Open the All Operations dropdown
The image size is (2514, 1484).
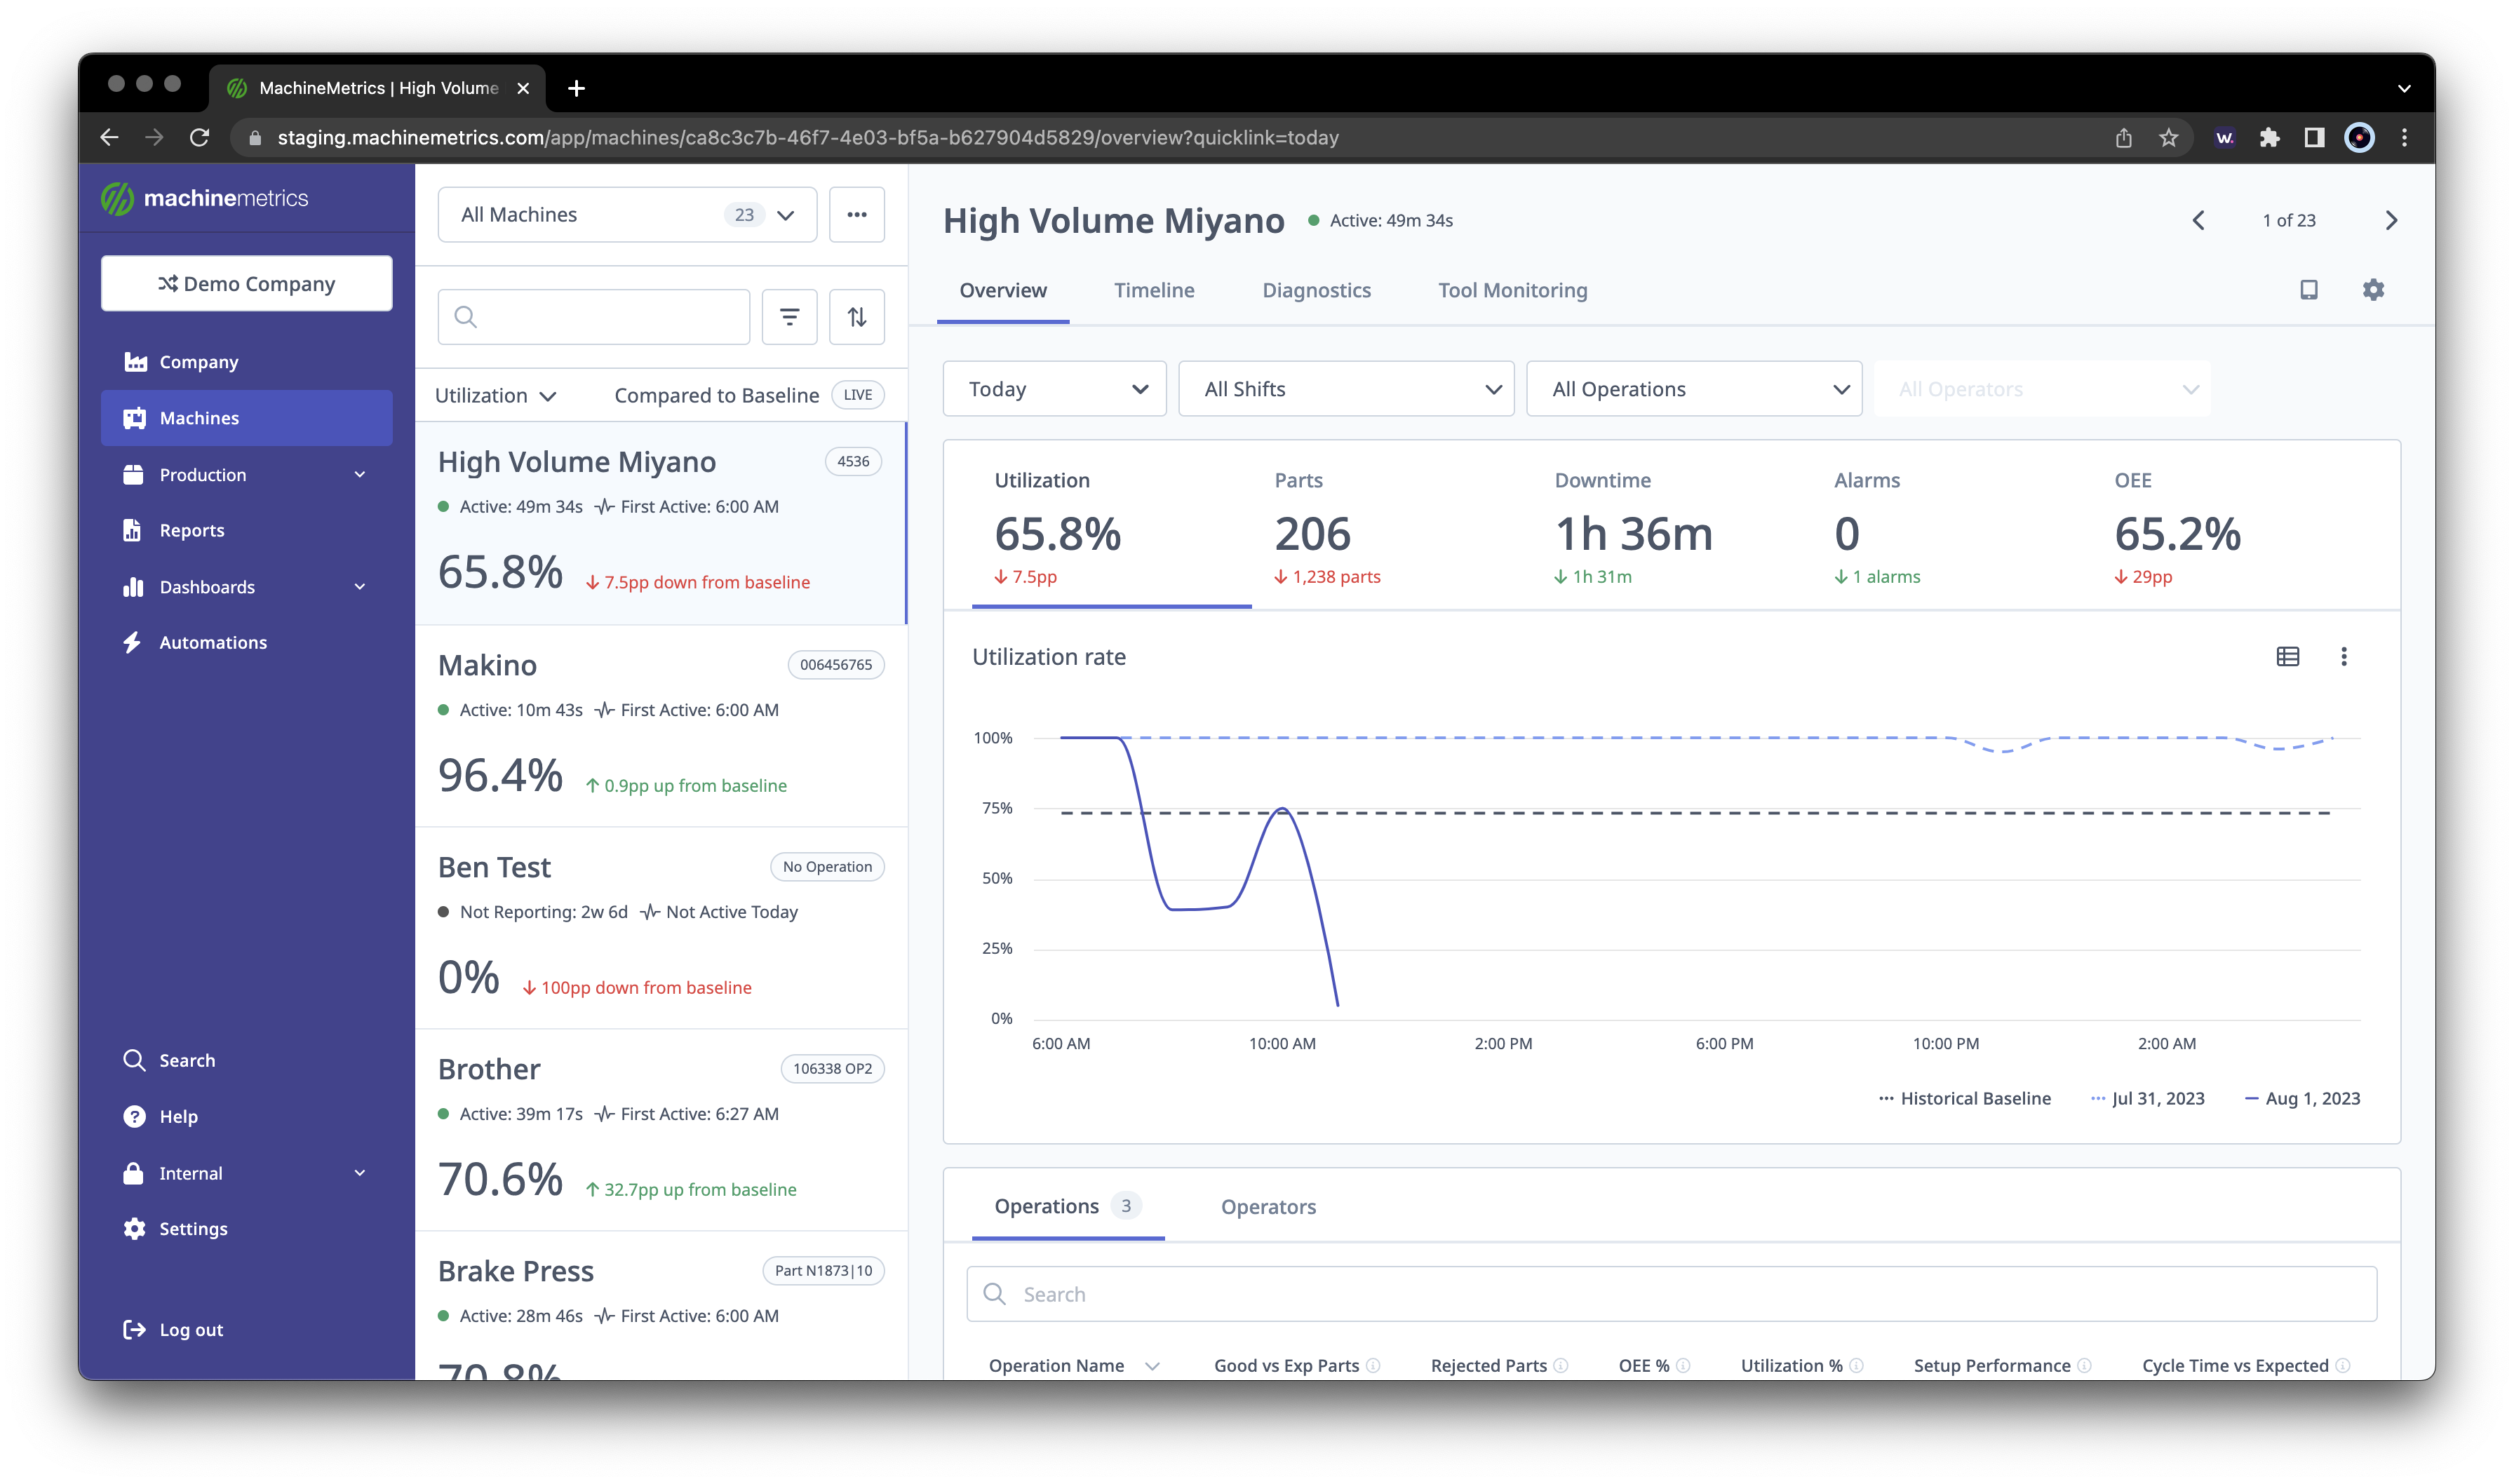click(x=1693, y=389)
